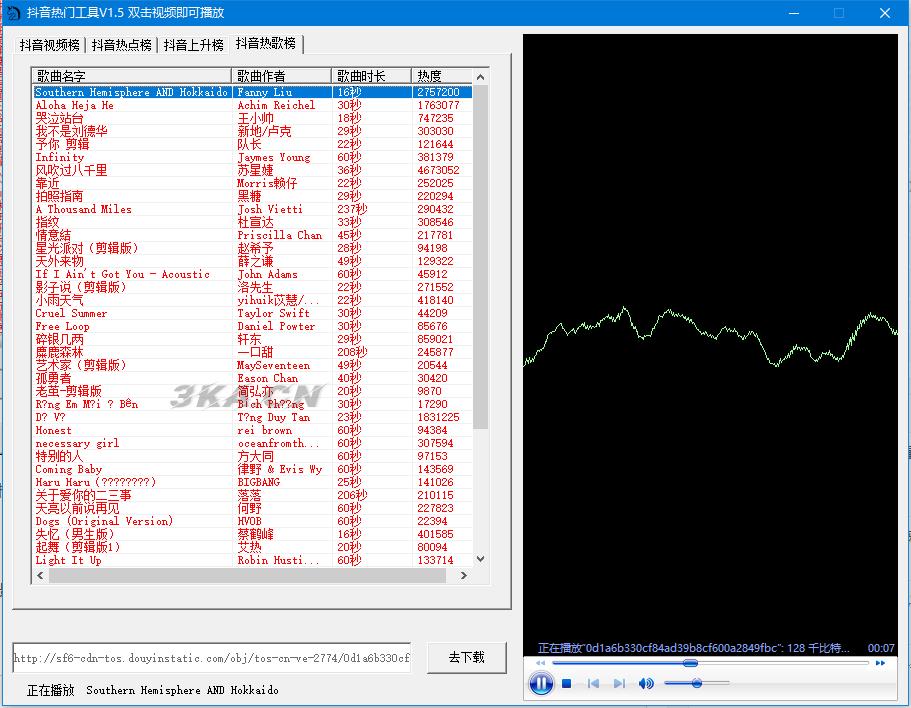Select song row 孤勇者

[252, 378]
